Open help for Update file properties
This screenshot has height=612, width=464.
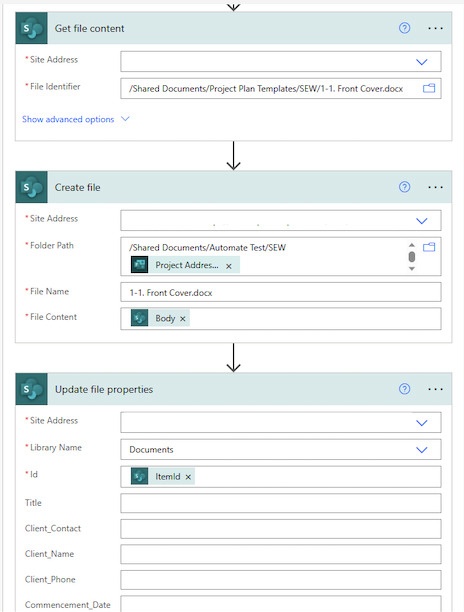coord(405,389)
